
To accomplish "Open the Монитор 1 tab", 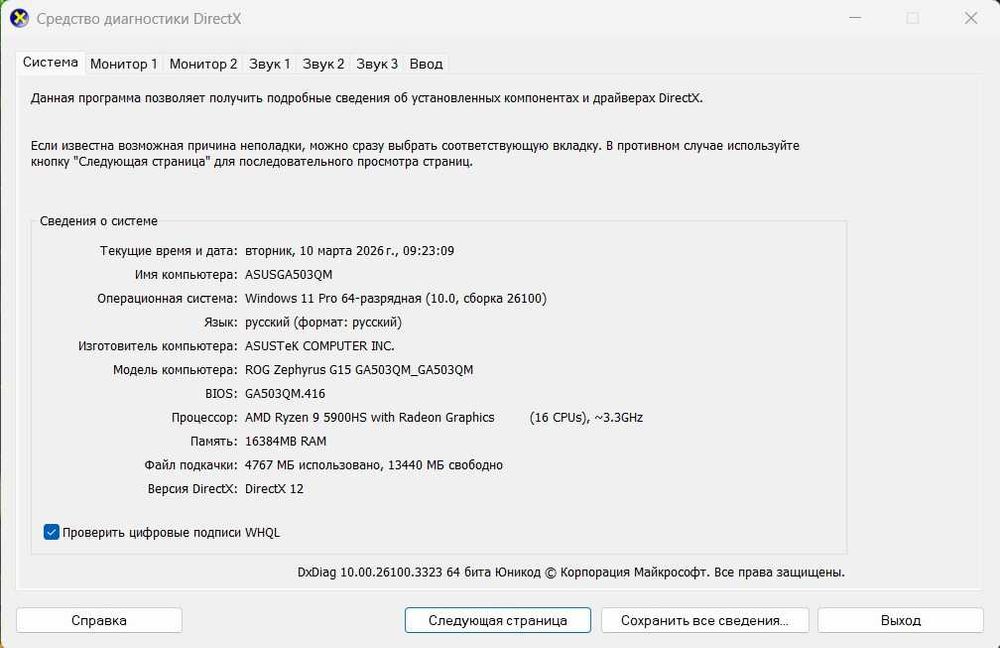I will [x=124, y=64].
